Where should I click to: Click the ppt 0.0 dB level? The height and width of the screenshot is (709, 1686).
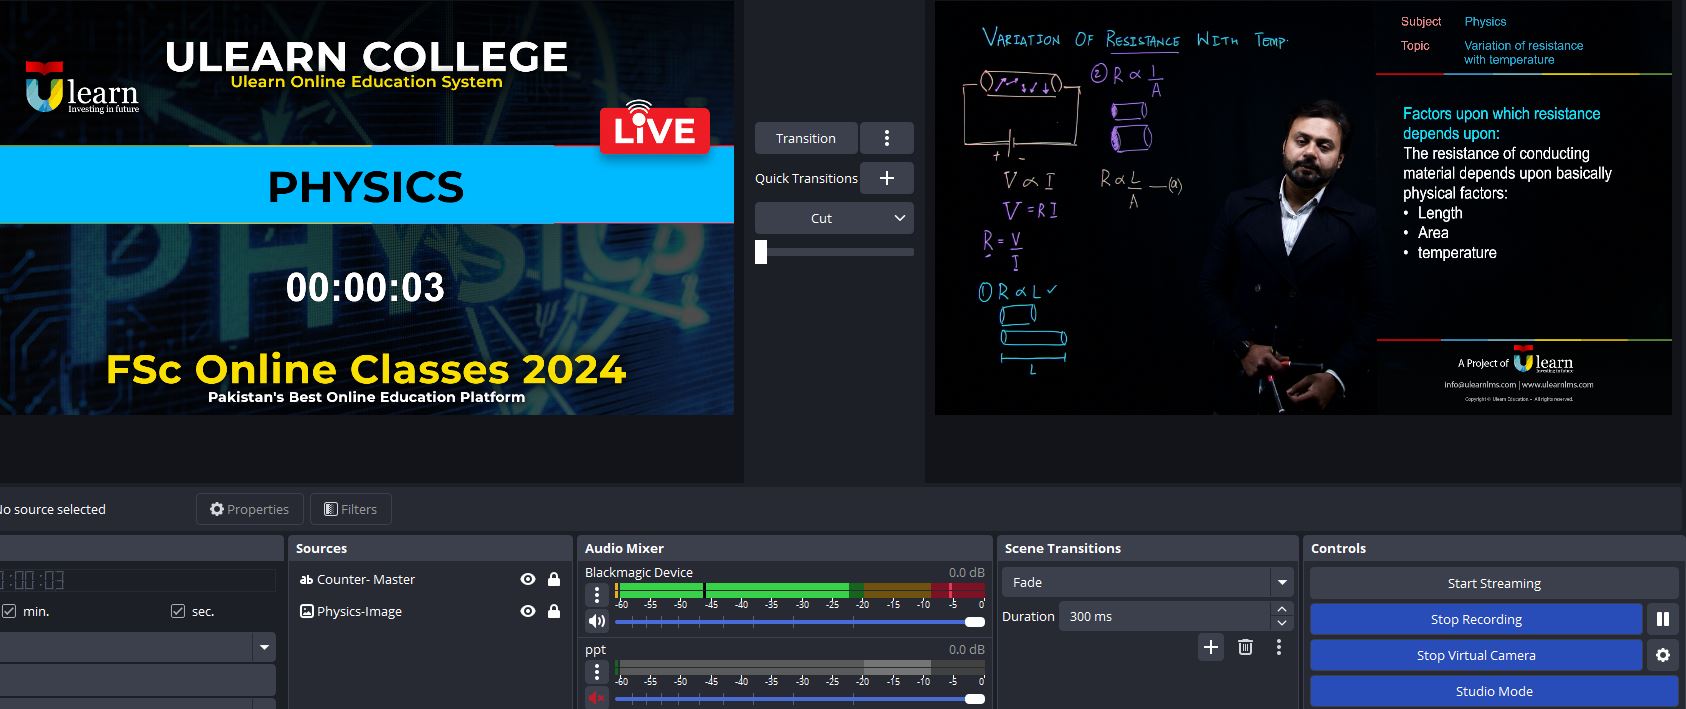click(x=966, y=649)
